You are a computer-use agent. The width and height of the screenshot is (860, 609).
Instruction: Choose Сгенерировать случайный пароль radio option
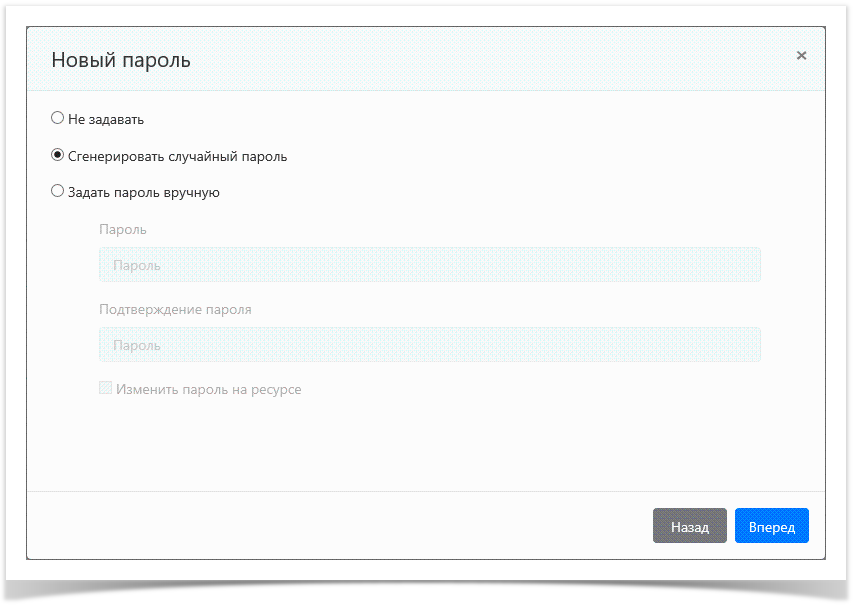click(57, 155)
